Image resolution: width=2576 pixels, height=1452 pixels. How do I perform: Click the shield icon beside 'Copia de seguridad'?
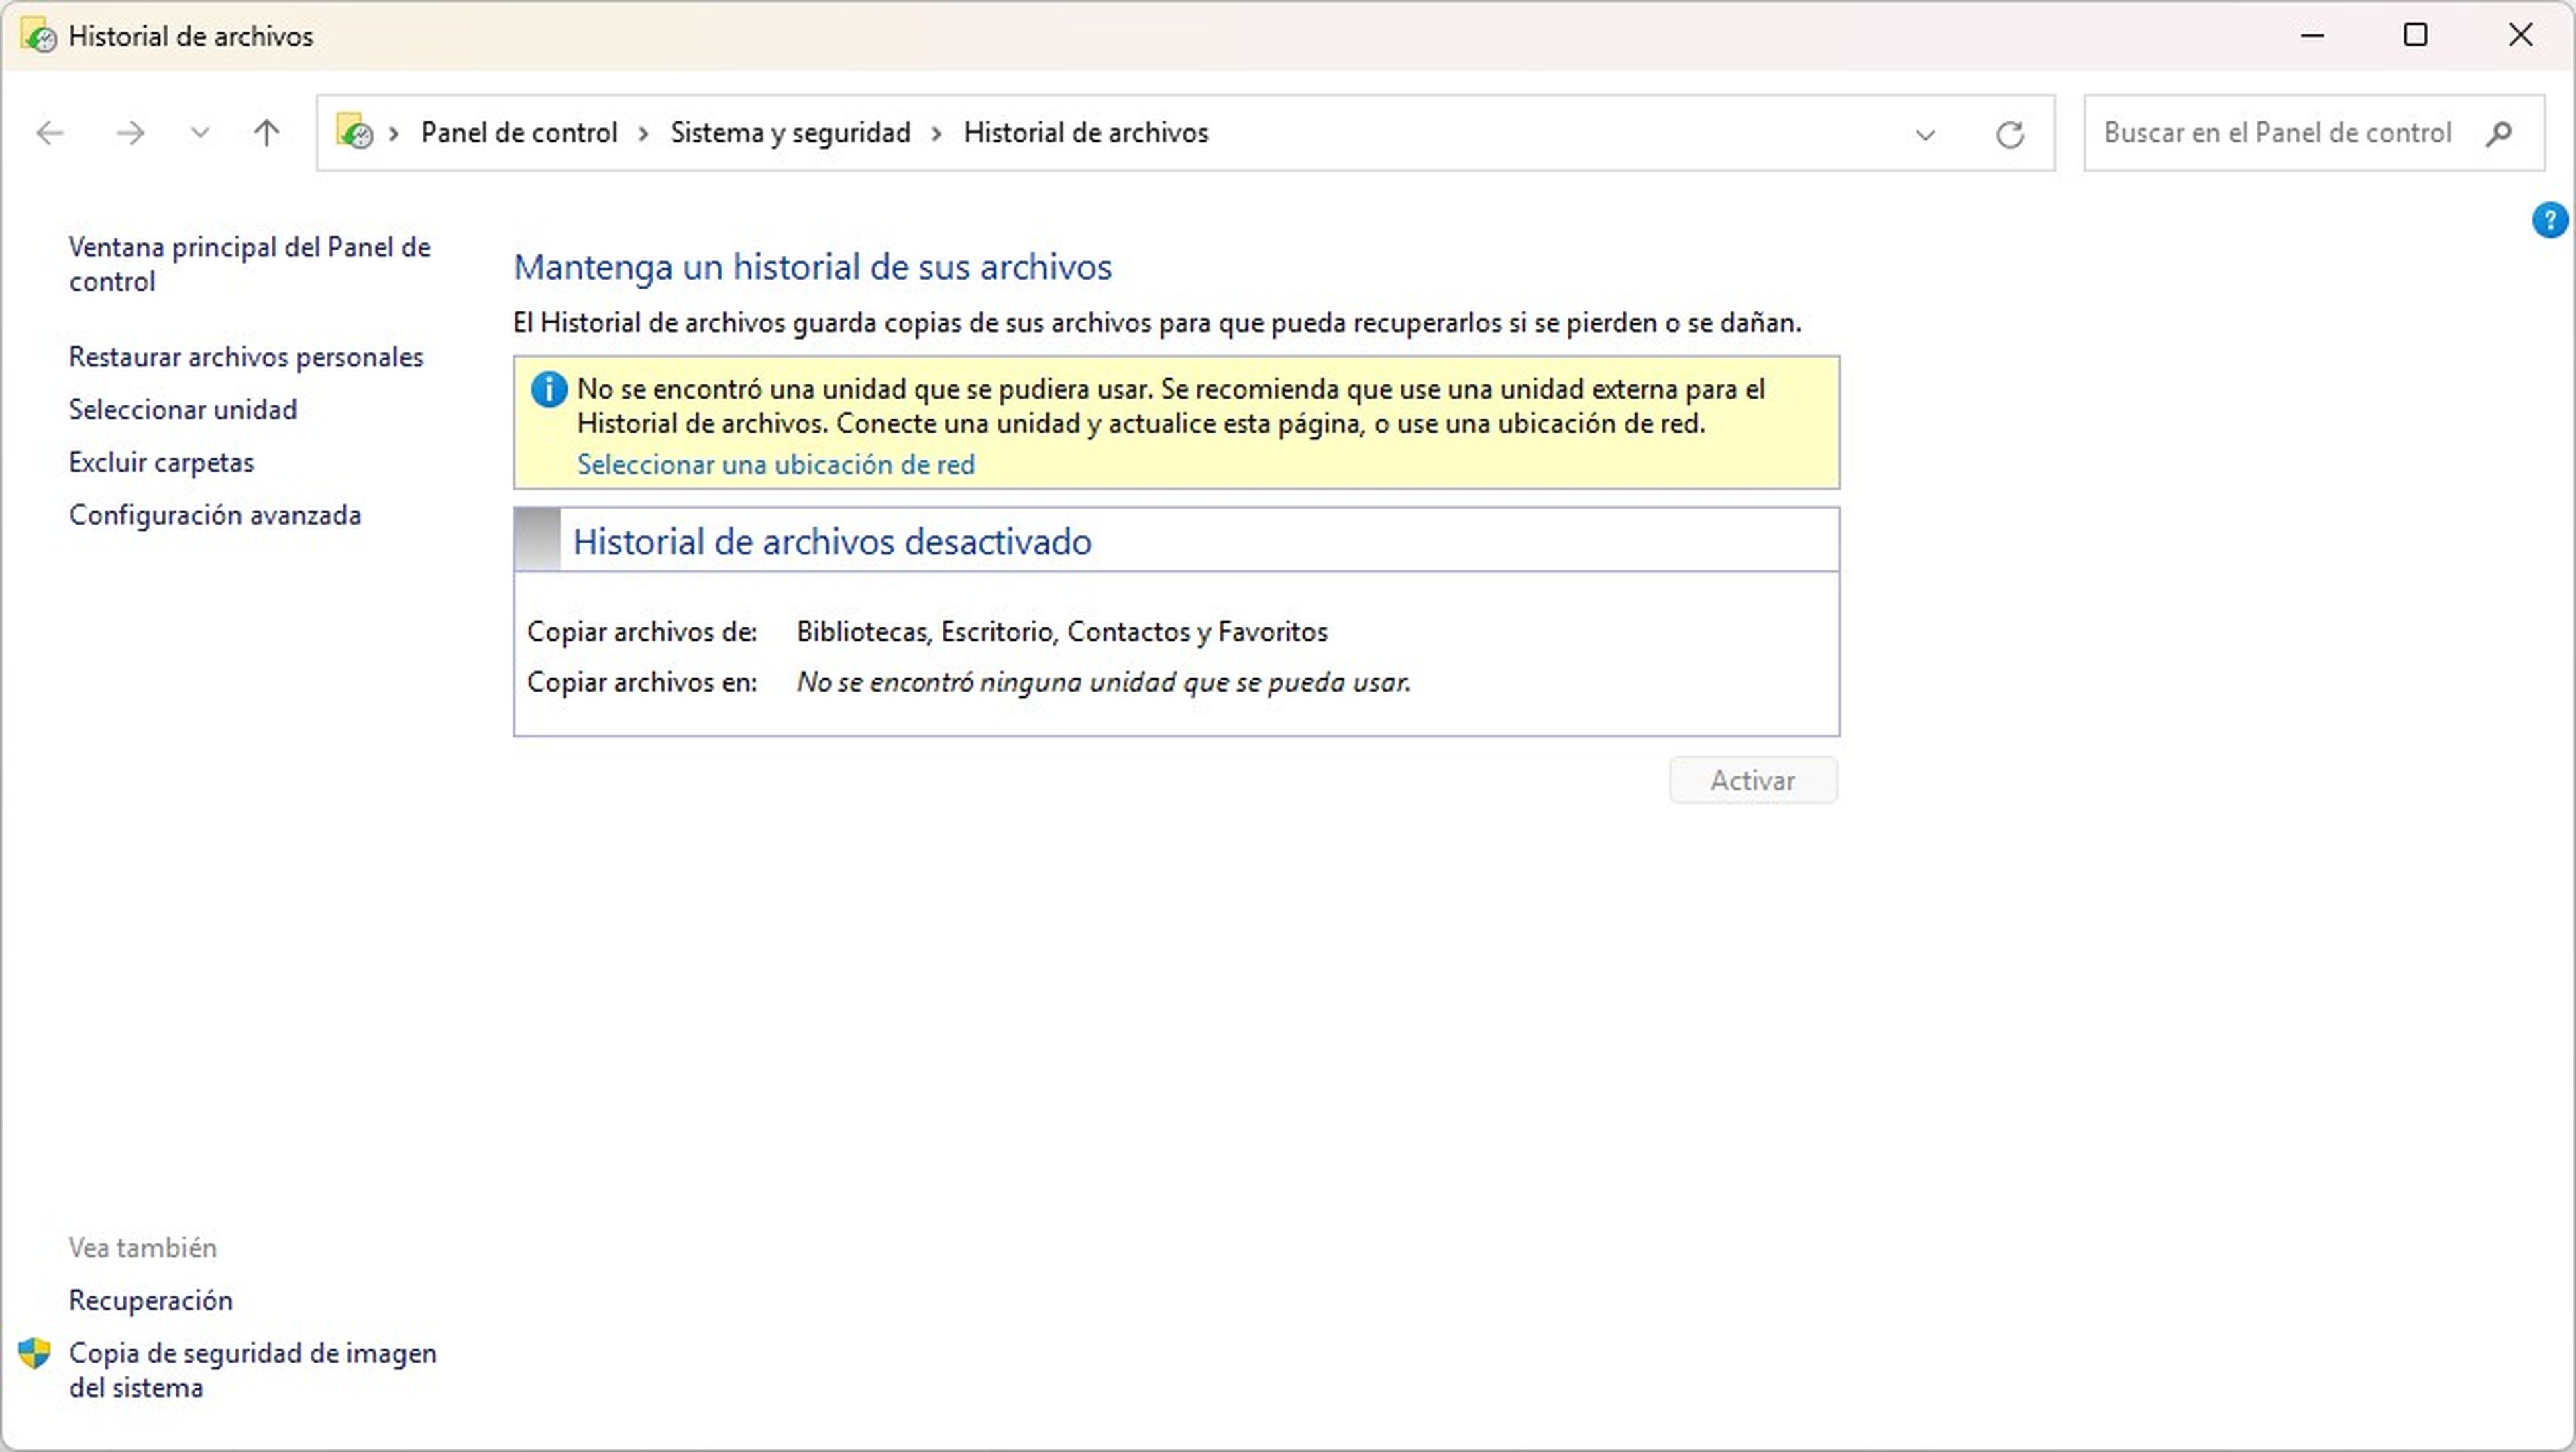(35, 1354)
